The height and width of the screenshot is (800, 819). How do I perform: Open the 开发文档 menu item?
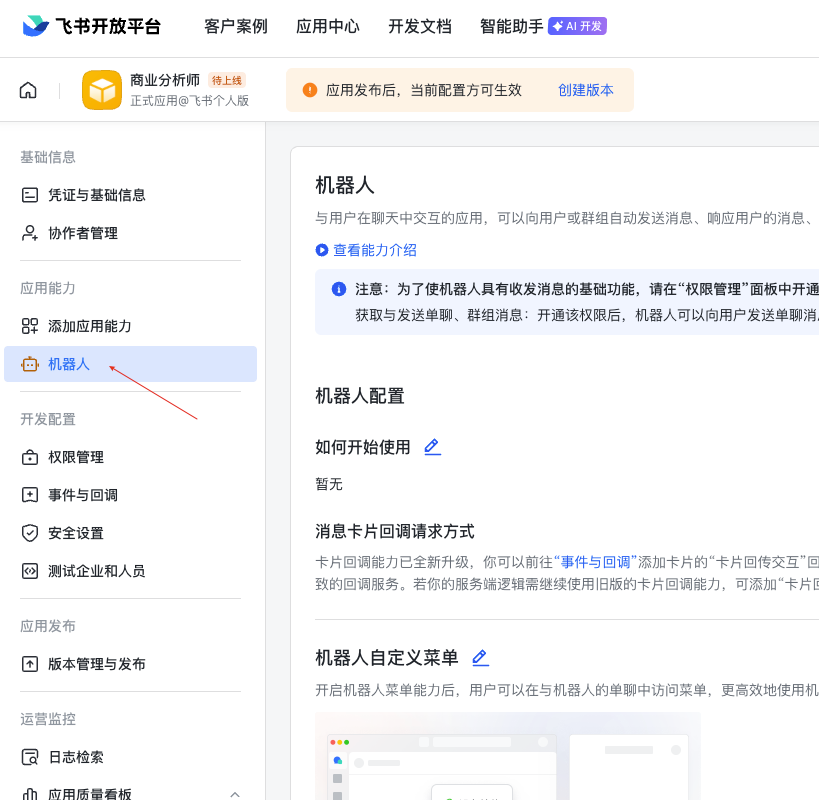pyautogui.click(x=420, y=26)
